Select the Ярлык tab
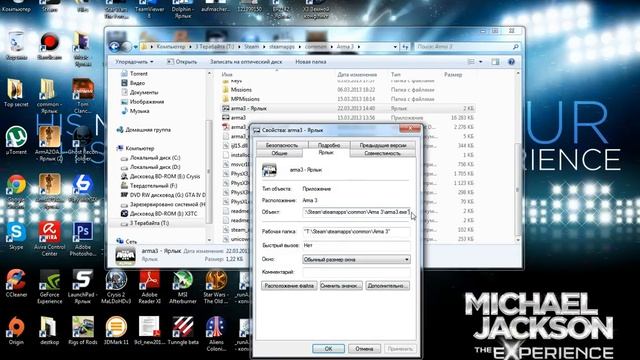Viewport: 640px width, 360px height. tap(326, 153)
